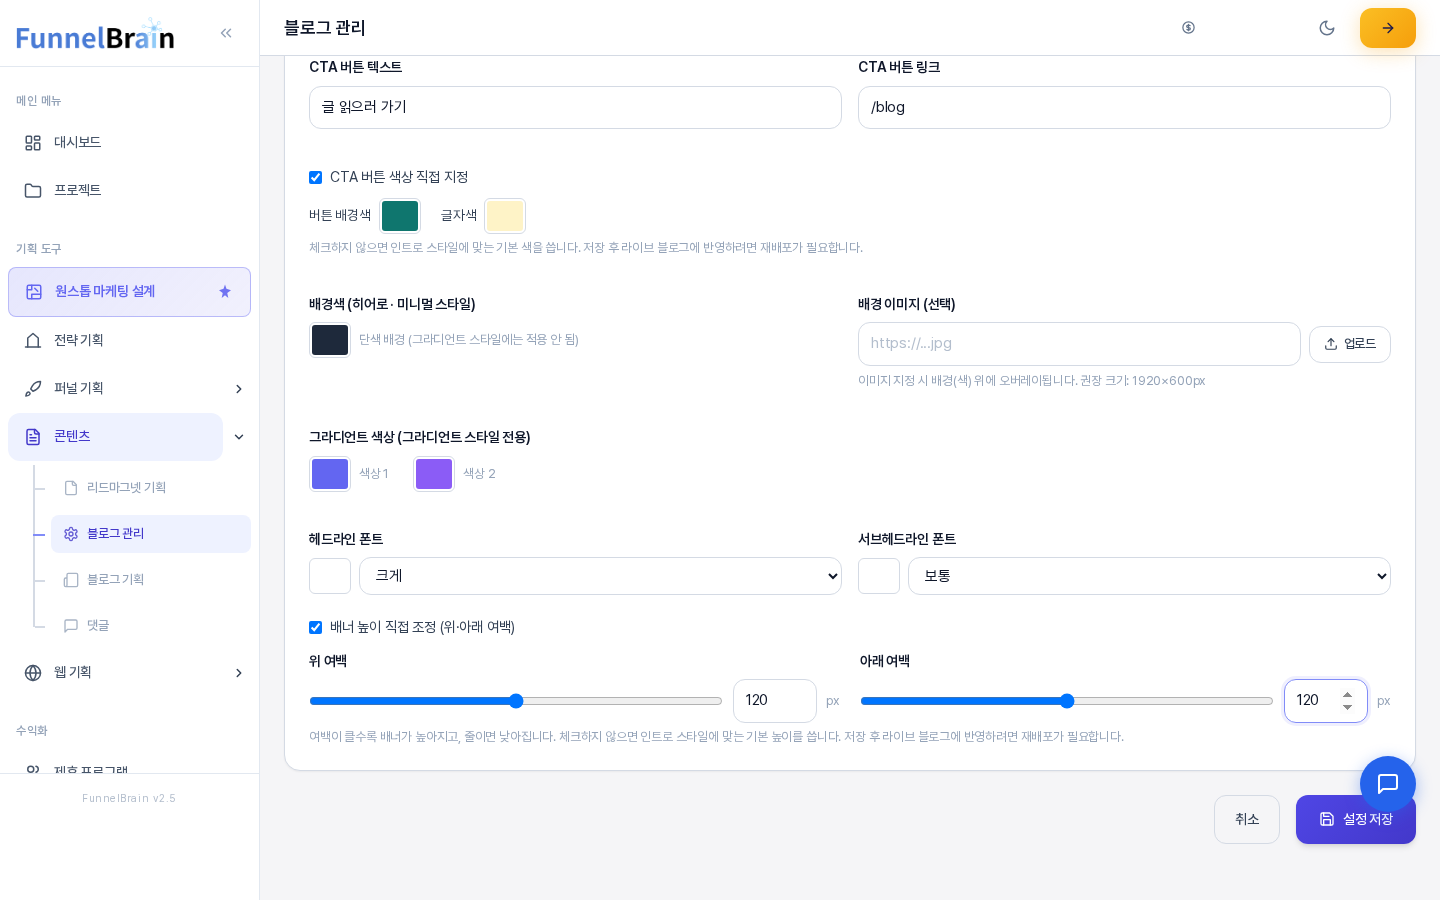Toggle CTA 버튼 색상 직접 지정 checkbox

point(315,177)
